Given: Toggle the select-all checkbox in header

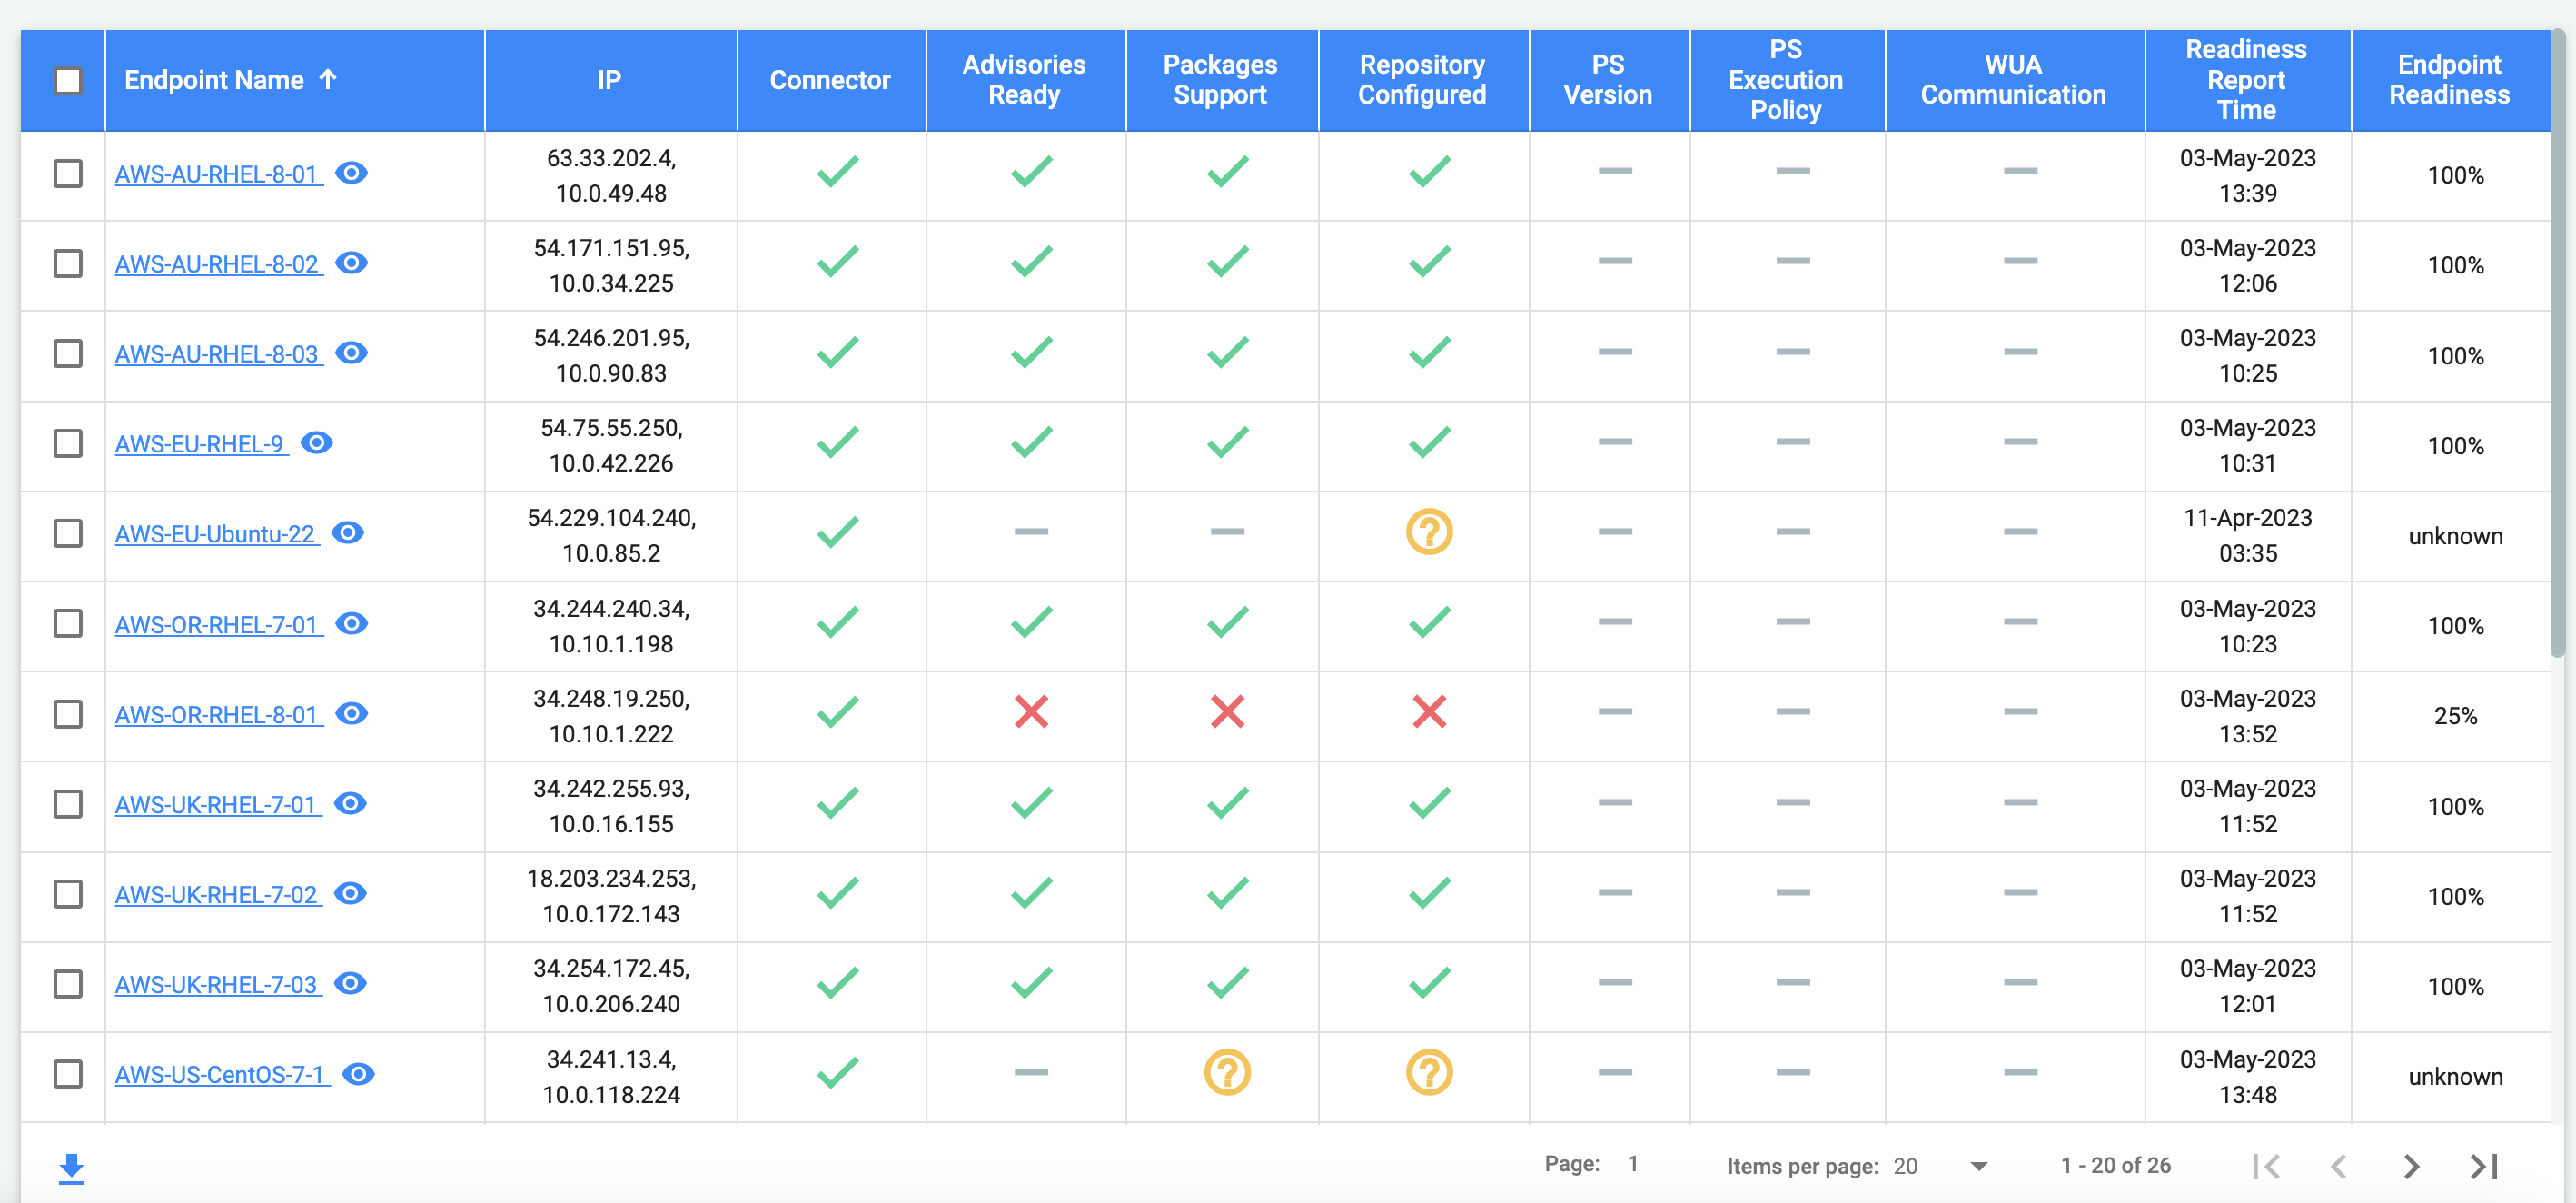Looking at the screenshot, I should click(66, 80).
